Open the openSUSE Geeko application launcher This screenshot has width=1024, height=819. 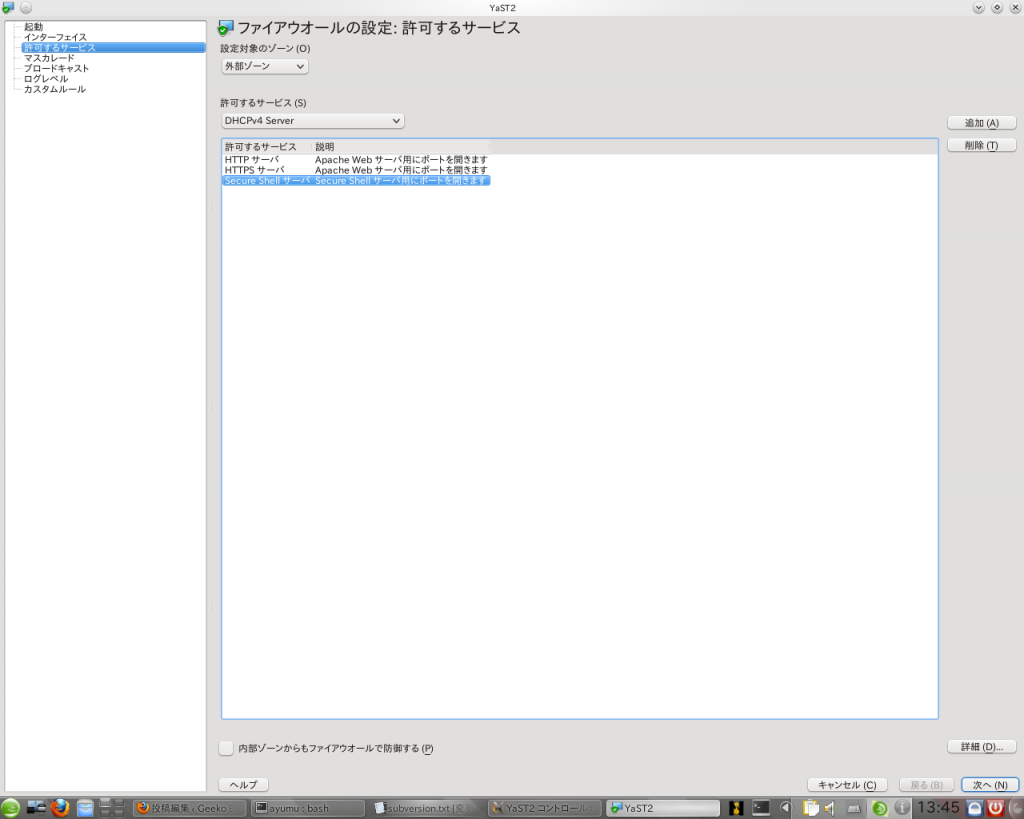10,806
